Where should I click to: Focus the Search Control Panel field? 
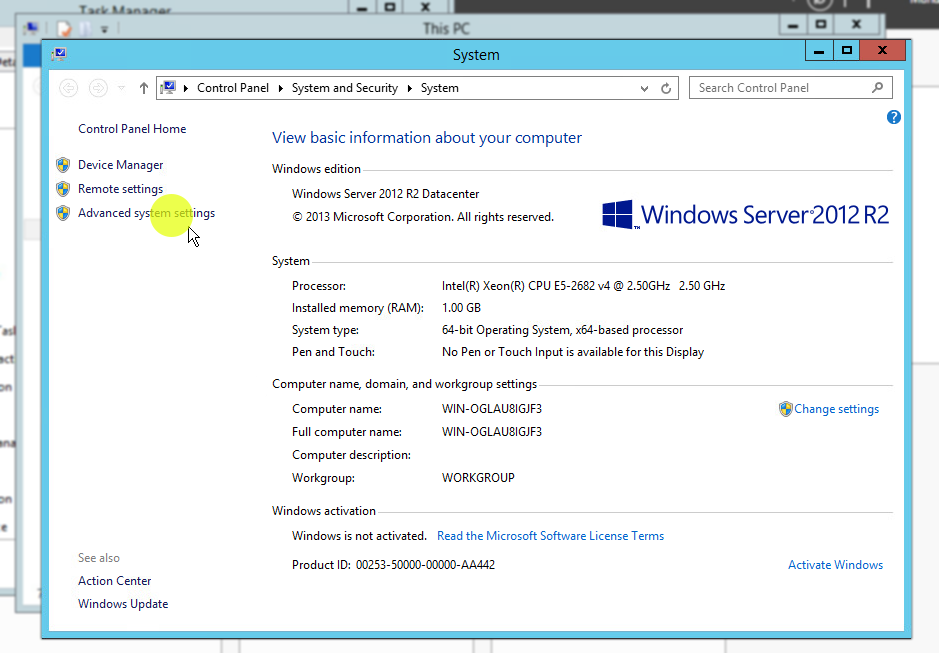point(780,88)
